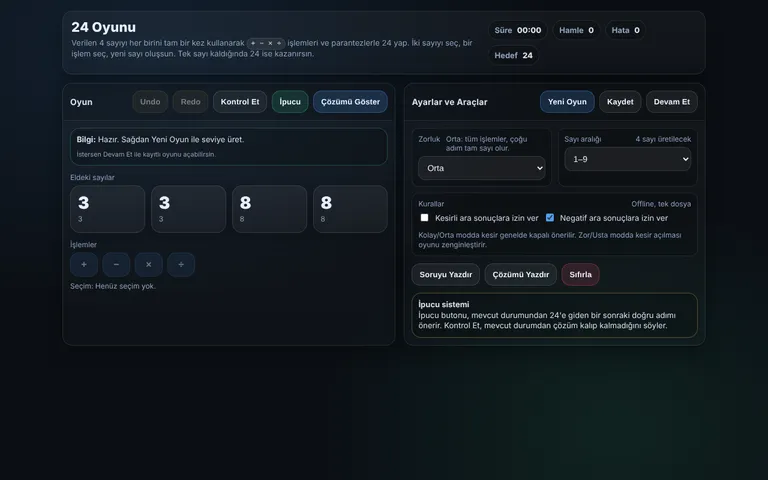Resume with Devam Et button
The height and width of the screenshot is (480, 768).
coord(672,102)
